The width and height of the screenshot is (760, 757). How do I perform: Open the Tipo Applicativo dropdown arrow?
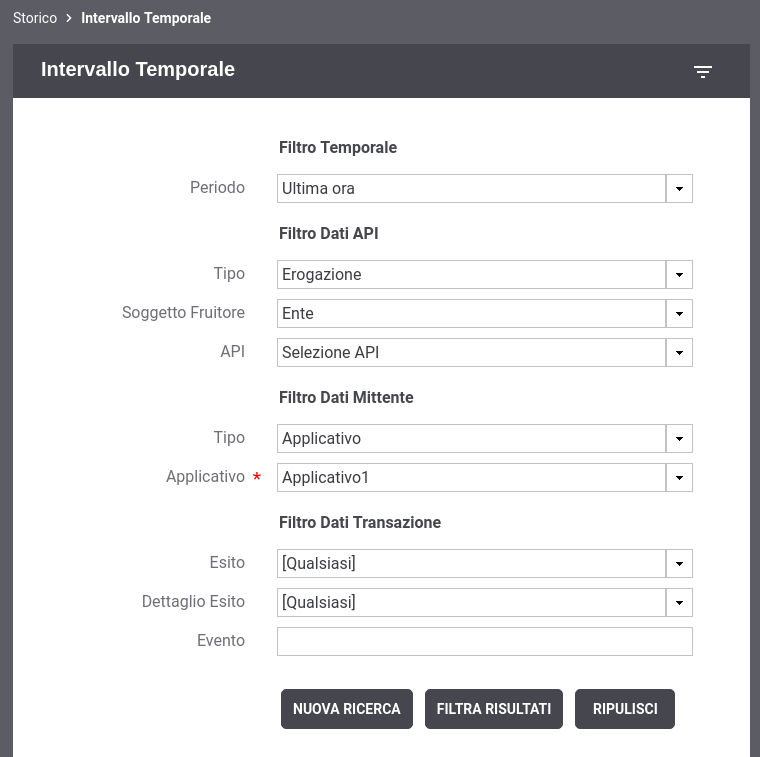680,439
